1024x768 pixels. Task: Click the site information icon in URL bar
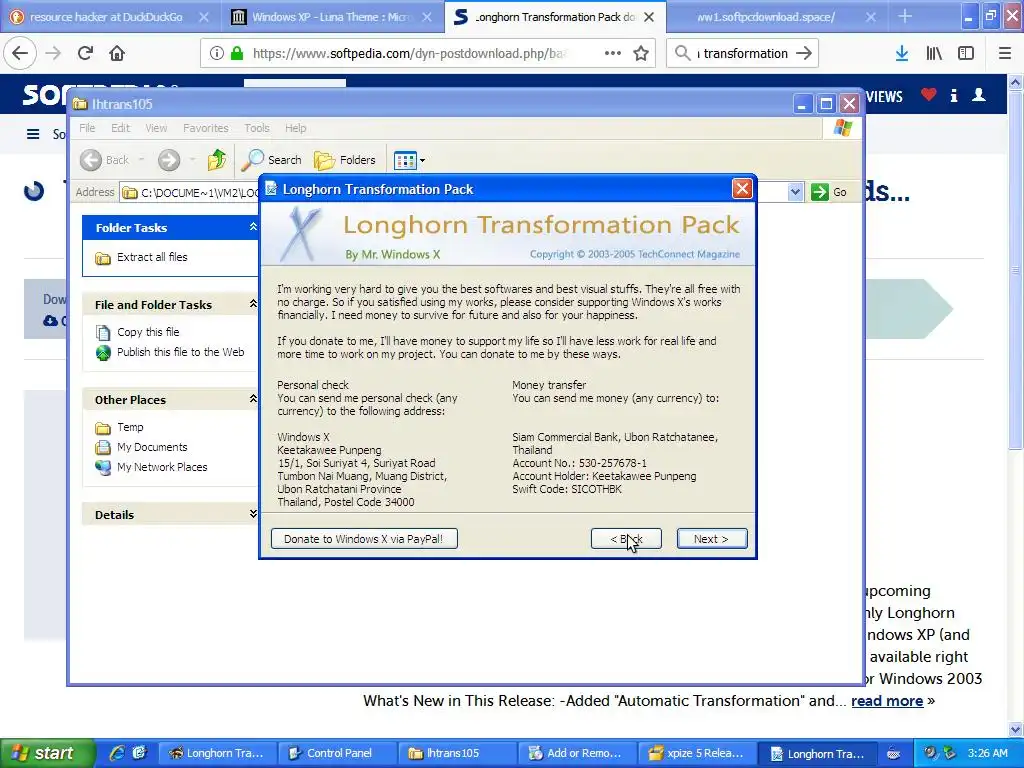(216, 53)
